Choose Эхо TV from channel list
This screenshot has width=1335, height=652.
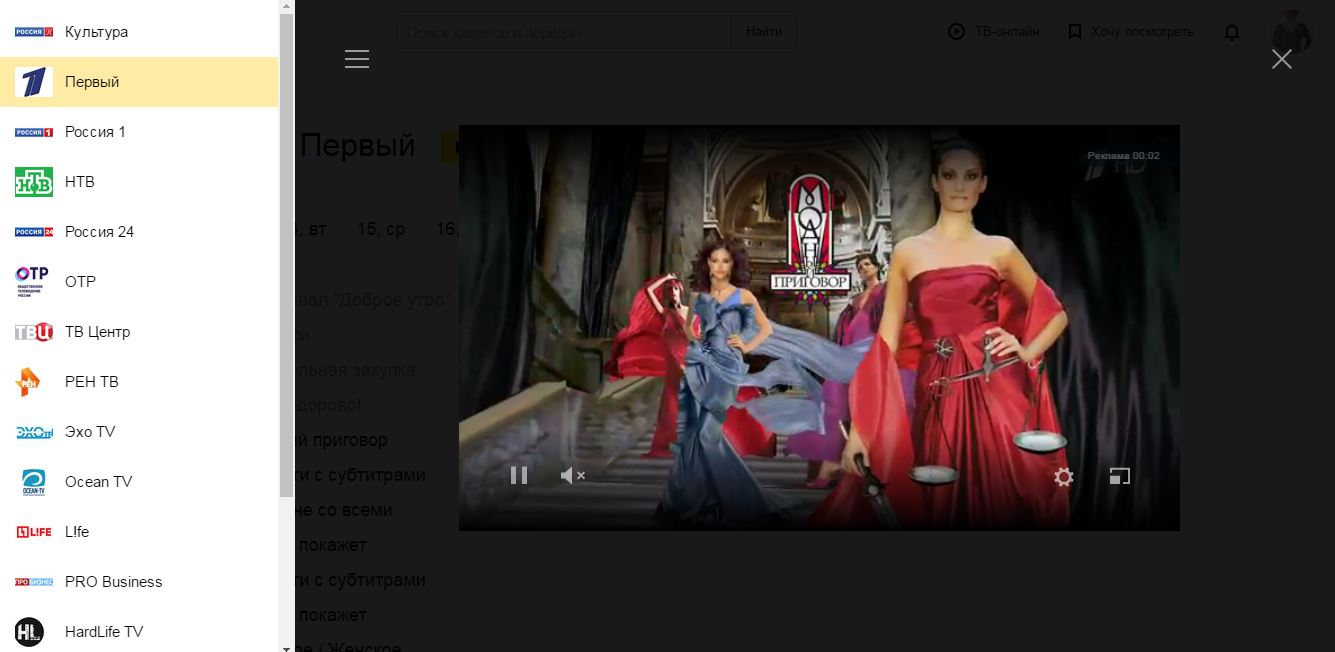139,432
